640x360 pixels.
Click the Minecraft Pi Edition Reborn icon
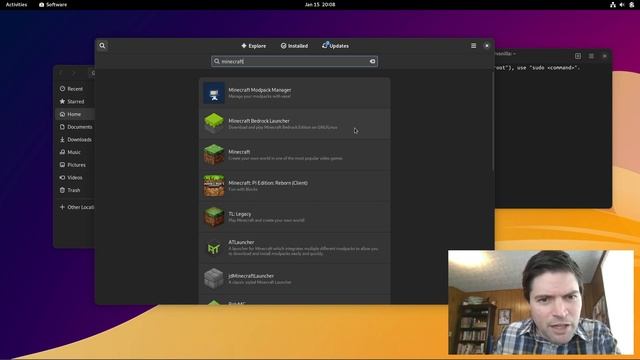coord(214,186)
